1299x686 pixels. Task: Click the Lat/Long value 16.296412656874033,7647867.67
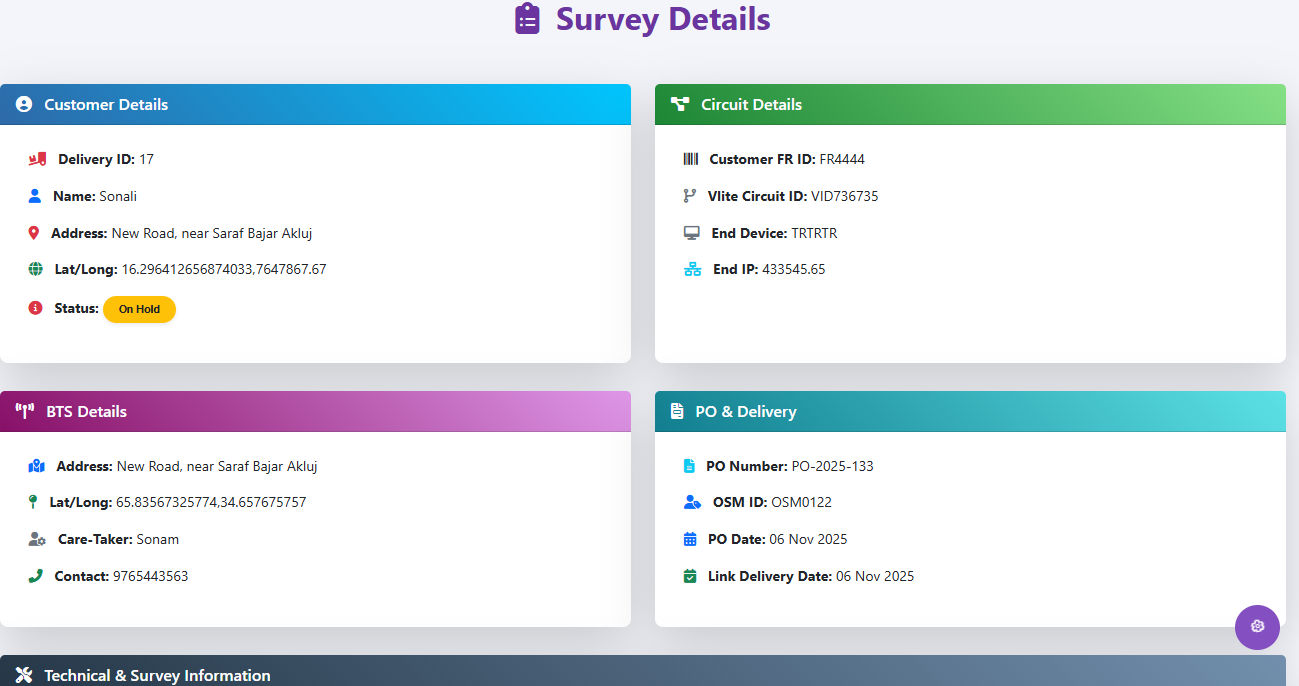tap(224, 269)
